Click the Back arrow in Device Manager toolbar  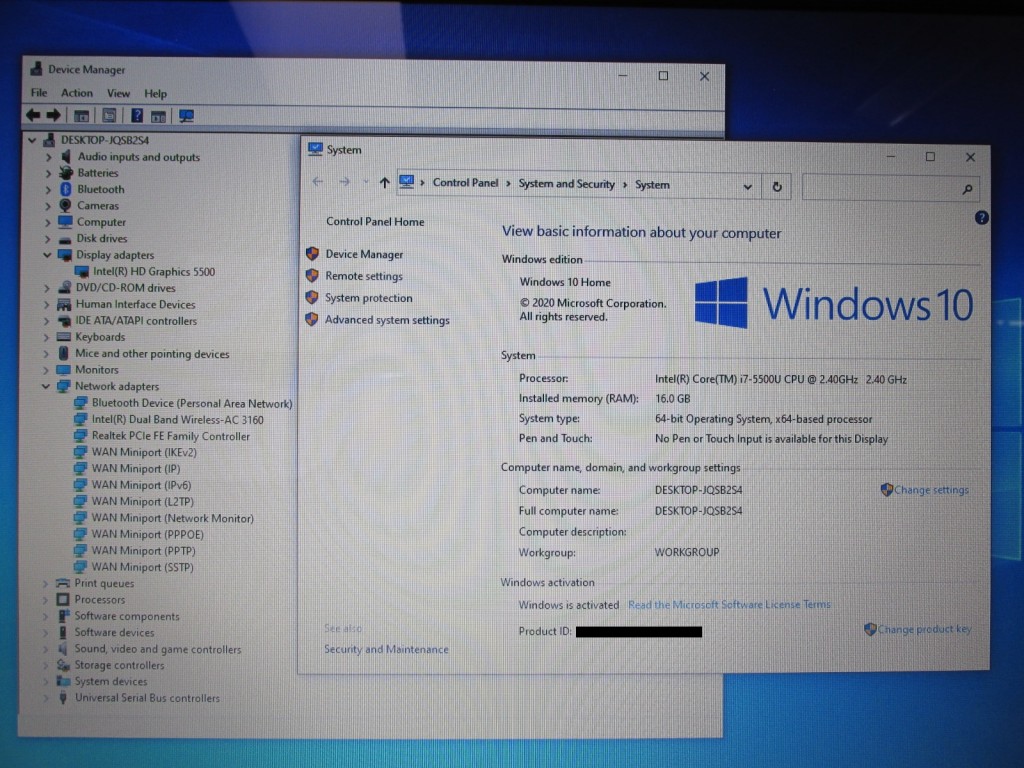coord(33,116)
